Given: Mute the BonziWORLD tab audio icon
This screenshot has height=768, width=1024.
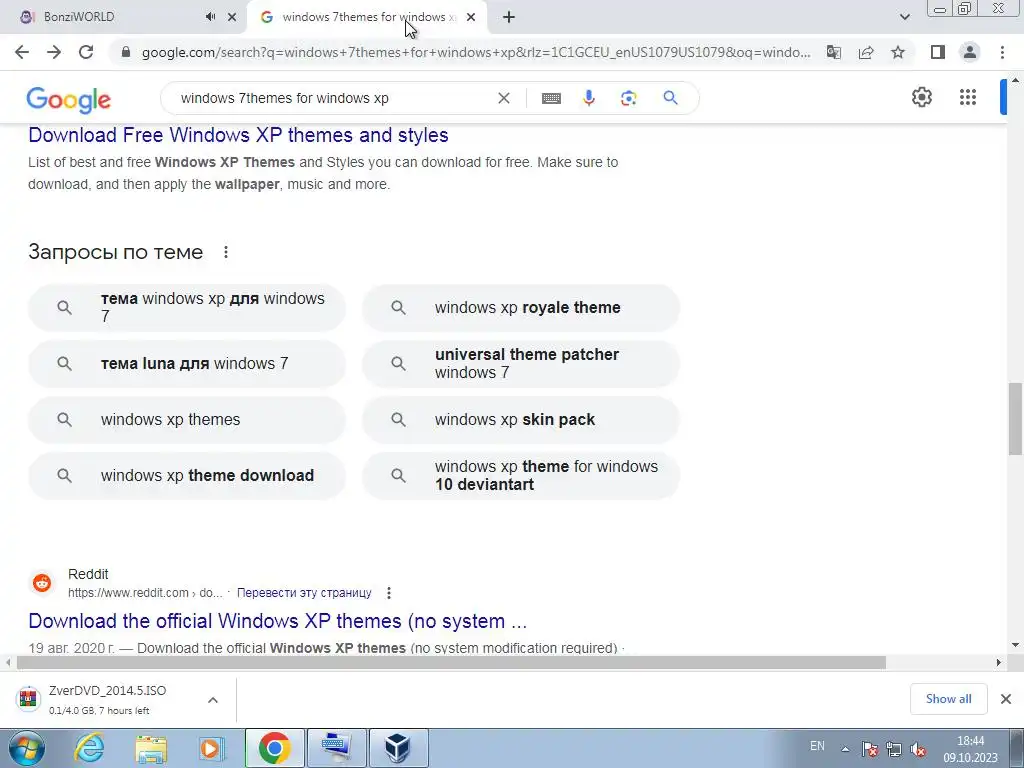Looking at the screenshot, I should click(x=210, y=17).
